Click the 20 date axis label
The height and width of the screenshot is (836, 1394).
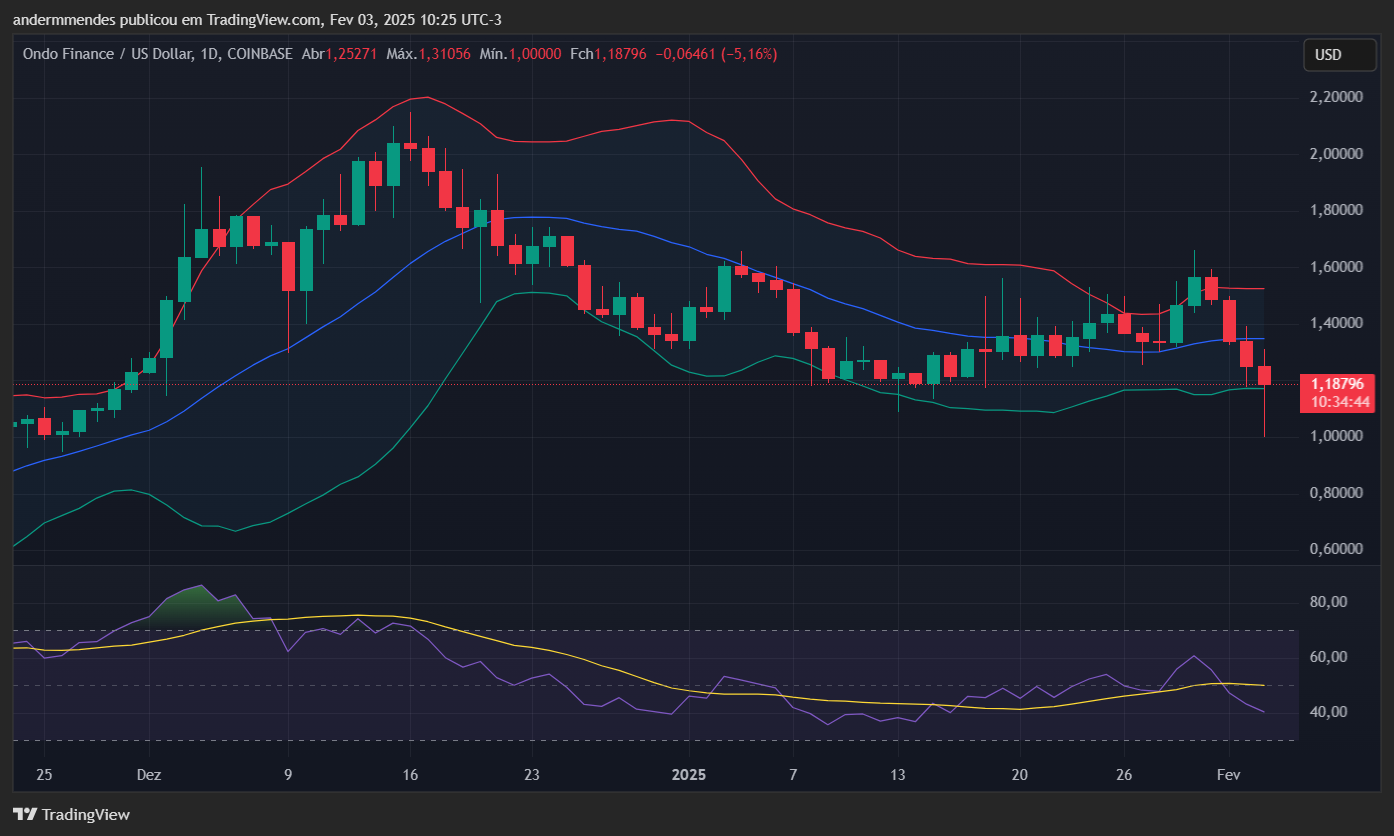coord(1020,775)
